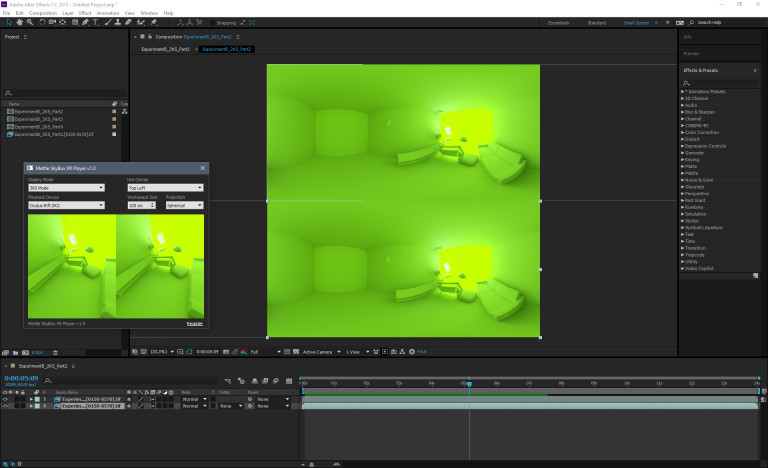
Task: Switch to the Standard workspace
Action: [x=596, y=22]
